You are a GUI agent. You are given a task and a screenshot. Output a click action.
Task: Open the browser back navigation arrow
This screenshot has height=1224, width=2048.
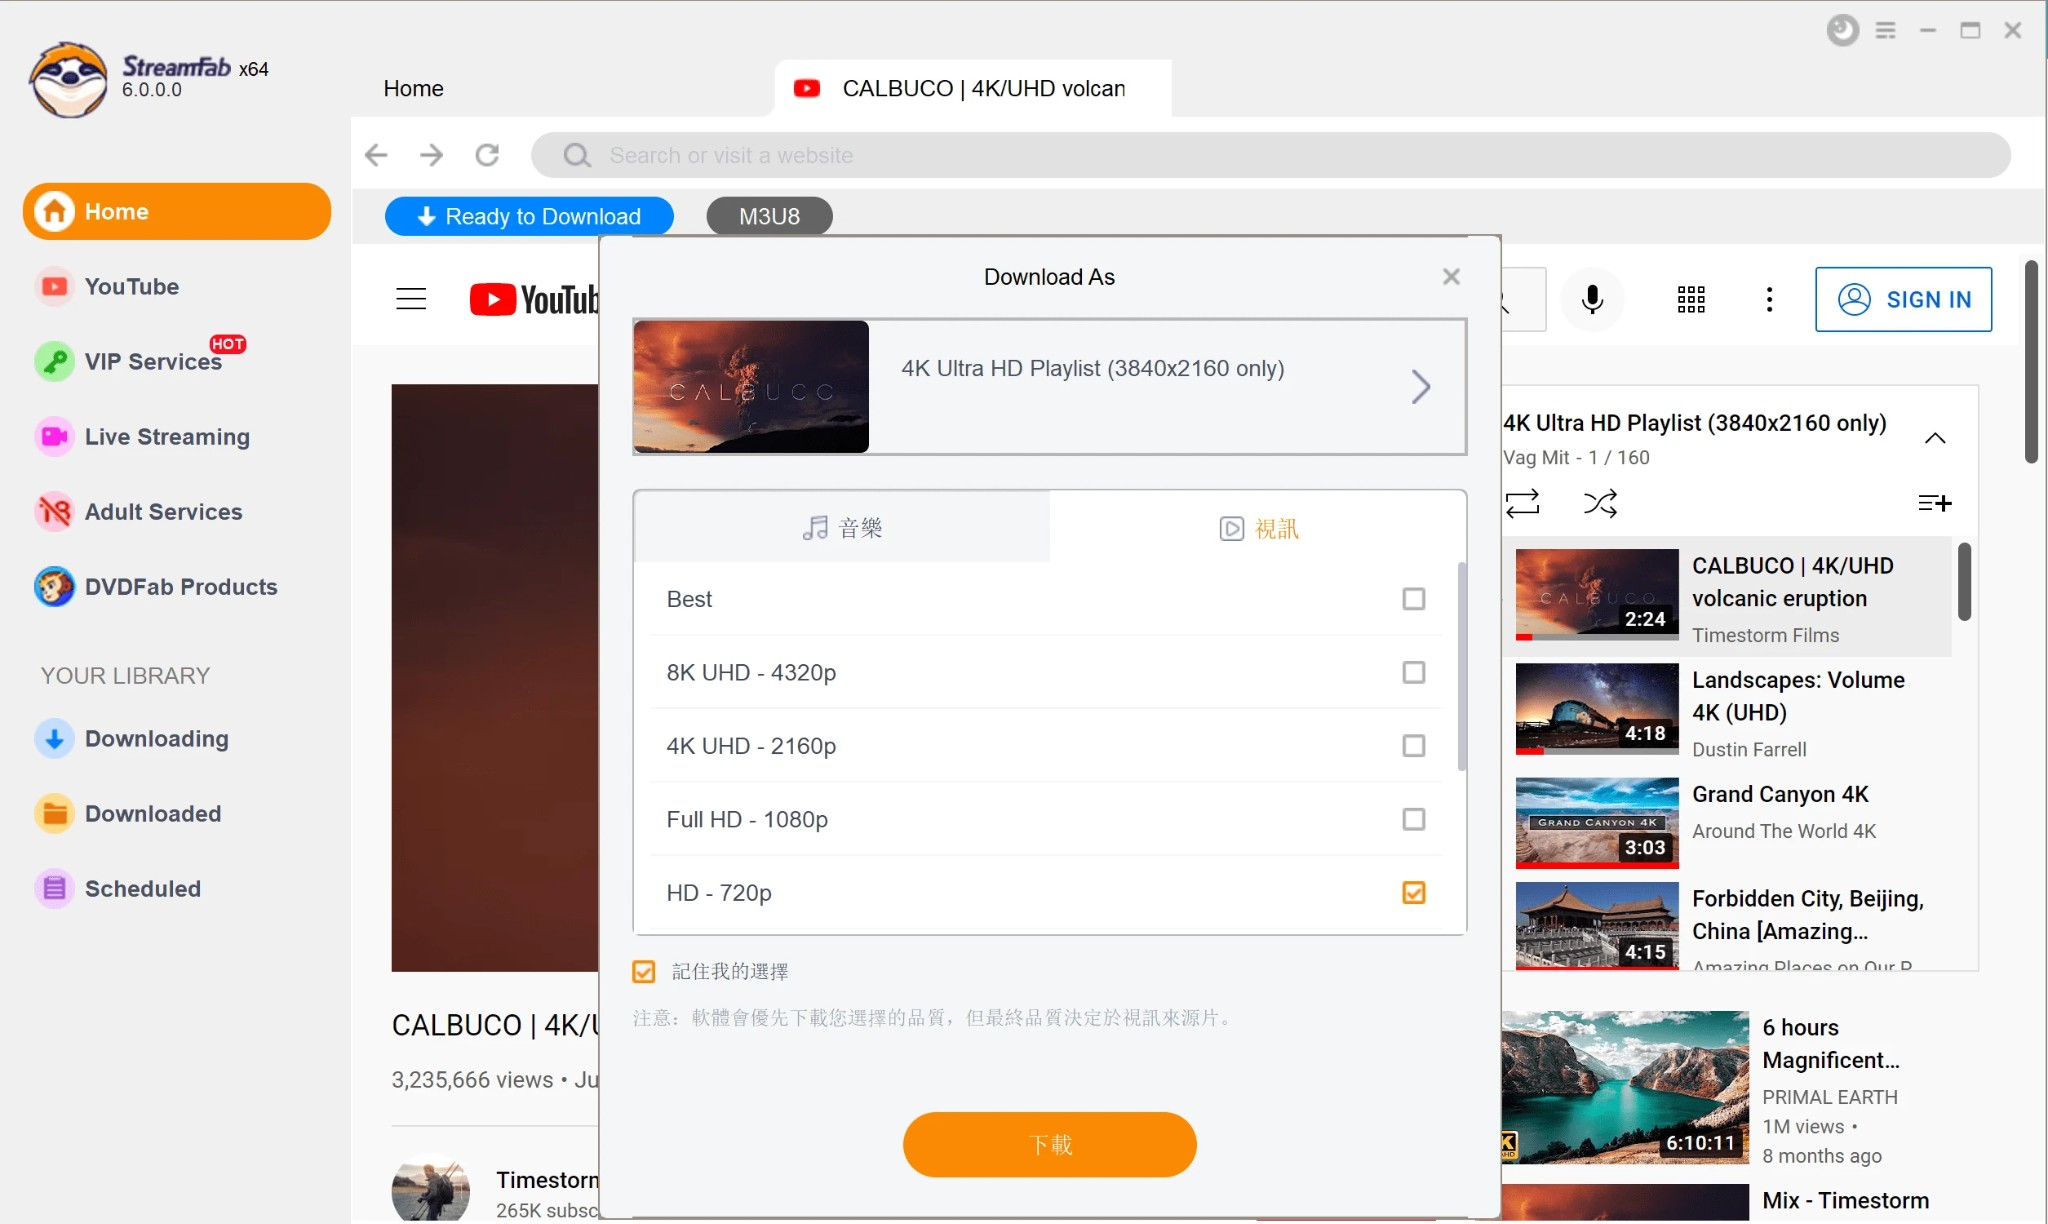tap(379, 154)
